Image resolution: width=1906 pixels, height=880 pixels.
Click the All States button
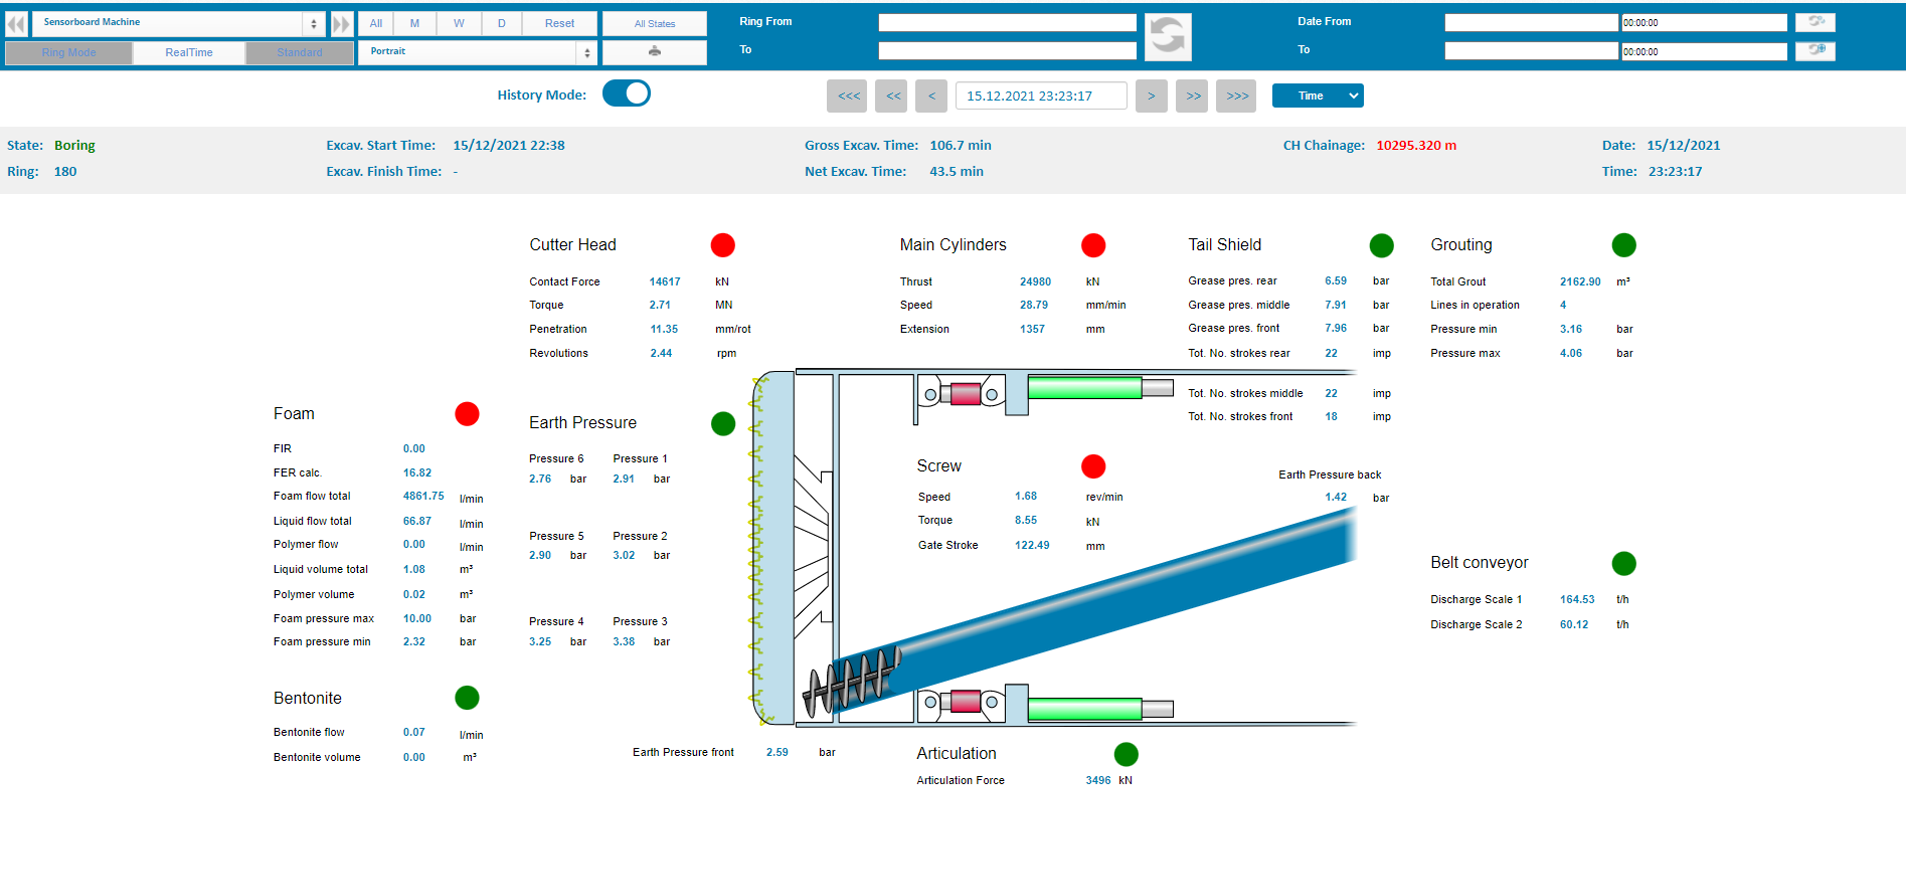(654, 23)
